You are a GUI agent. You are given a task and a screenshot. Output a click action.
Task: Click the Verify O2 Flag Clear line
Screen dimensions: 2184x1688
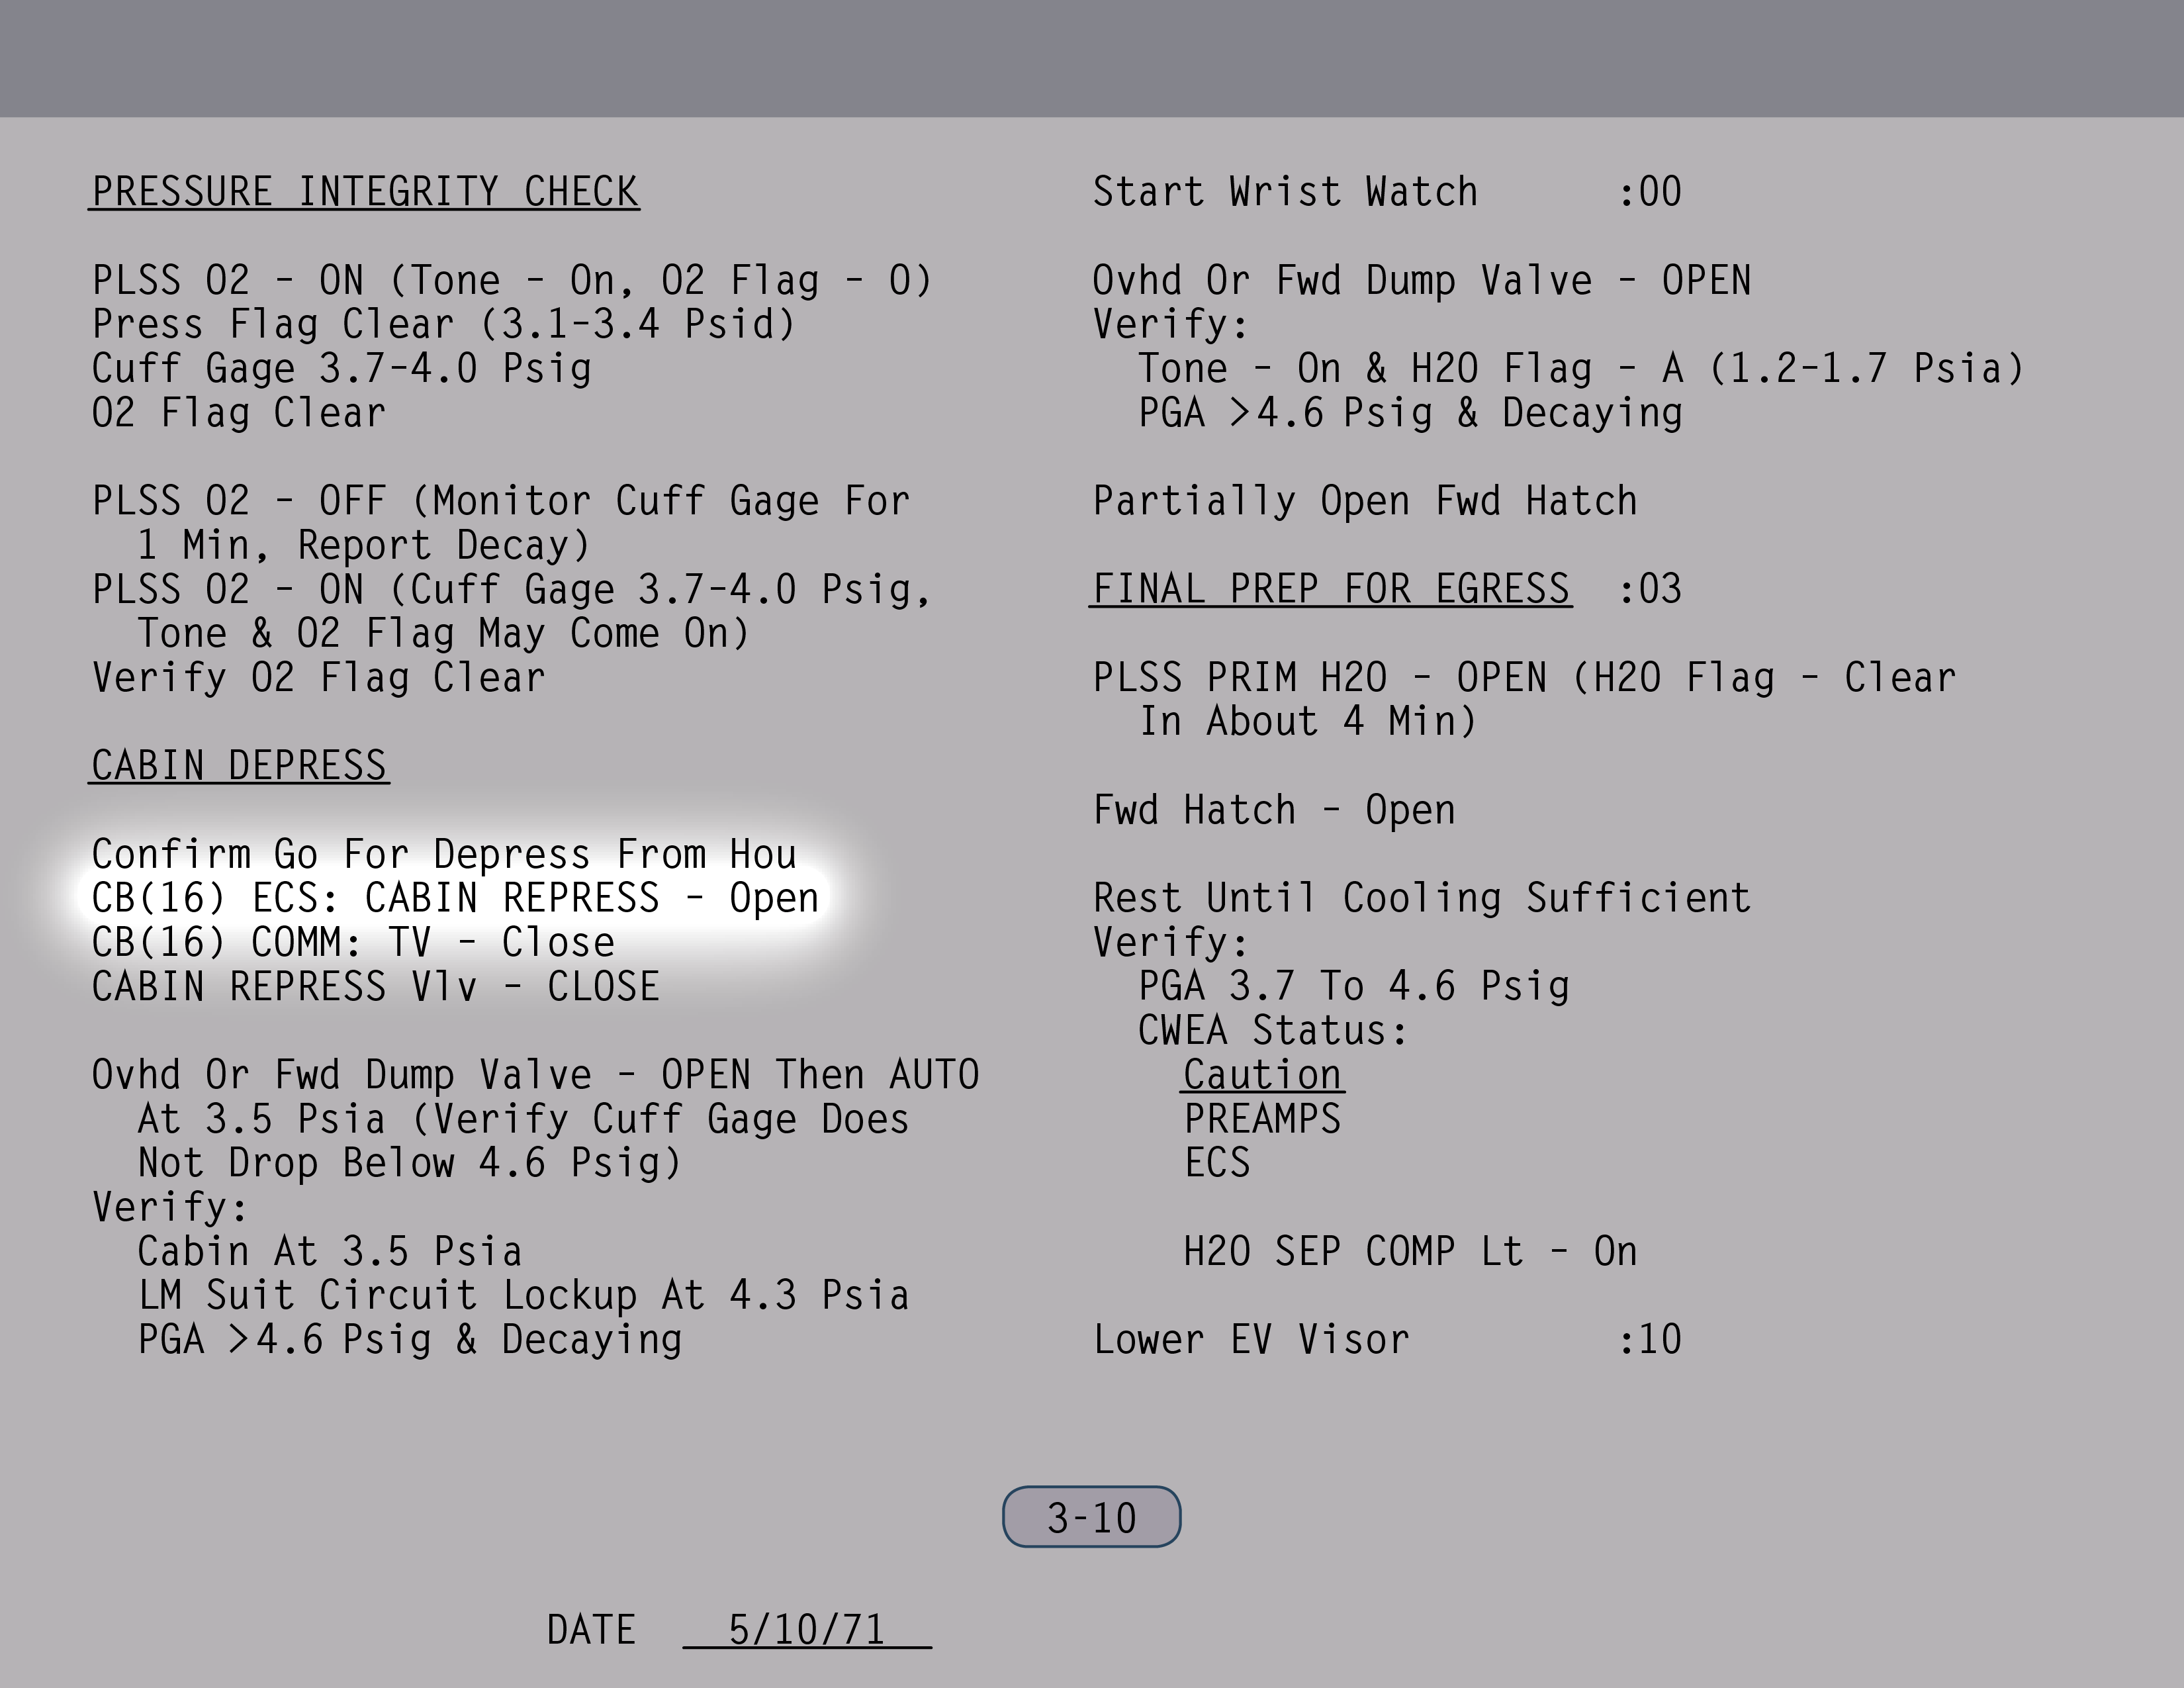[319, 678]
